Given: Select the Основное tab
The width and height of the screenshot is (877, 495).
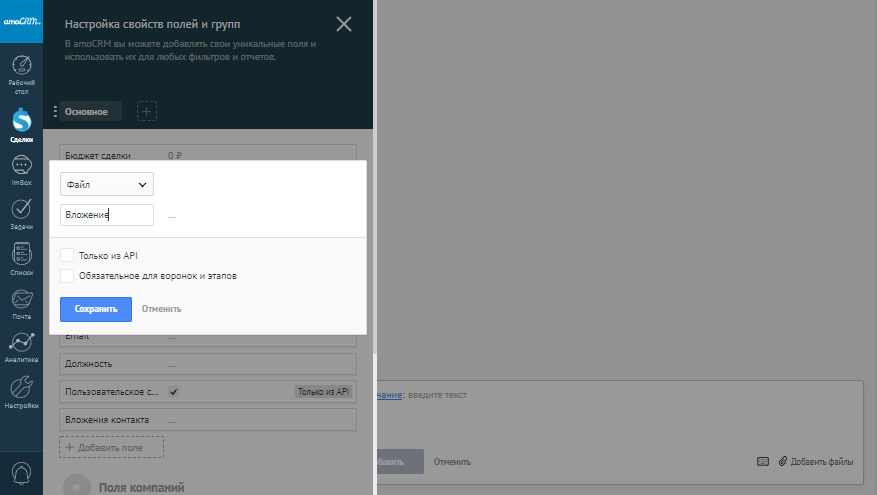Looking at the screenshot, I should [86, 112].
